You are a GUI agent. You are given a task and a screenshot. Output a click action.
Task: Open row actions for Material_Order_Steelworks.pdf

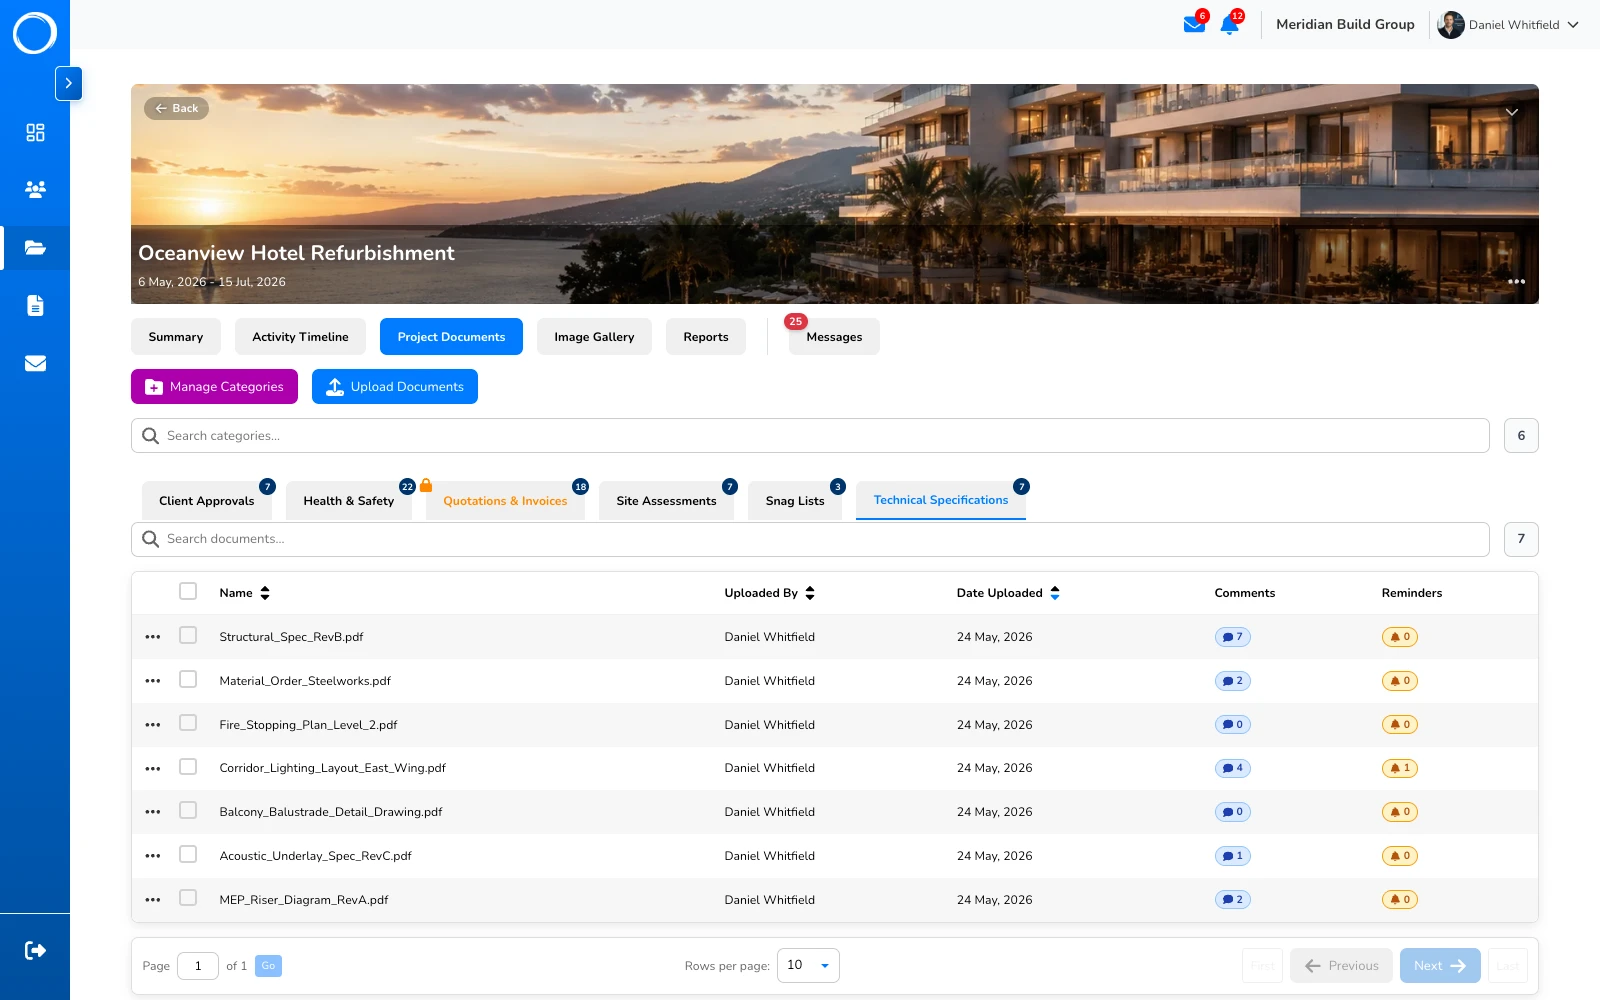point(153,681)
